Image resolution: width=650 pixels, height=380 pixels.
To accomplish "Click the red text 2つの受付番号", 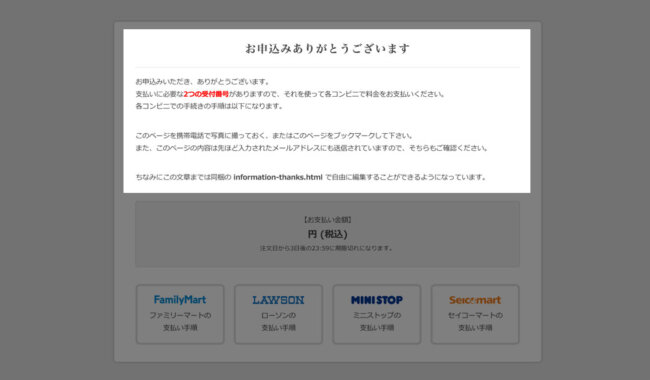I will click(x=206, y=94).
